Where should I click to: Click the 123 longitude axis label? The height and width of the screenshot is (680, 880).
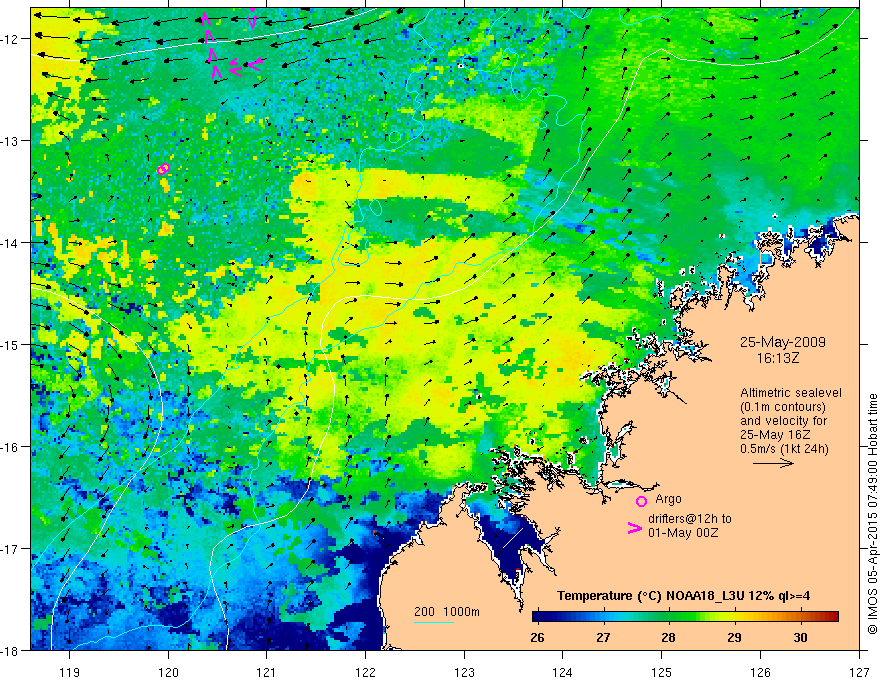coord(464,672)
